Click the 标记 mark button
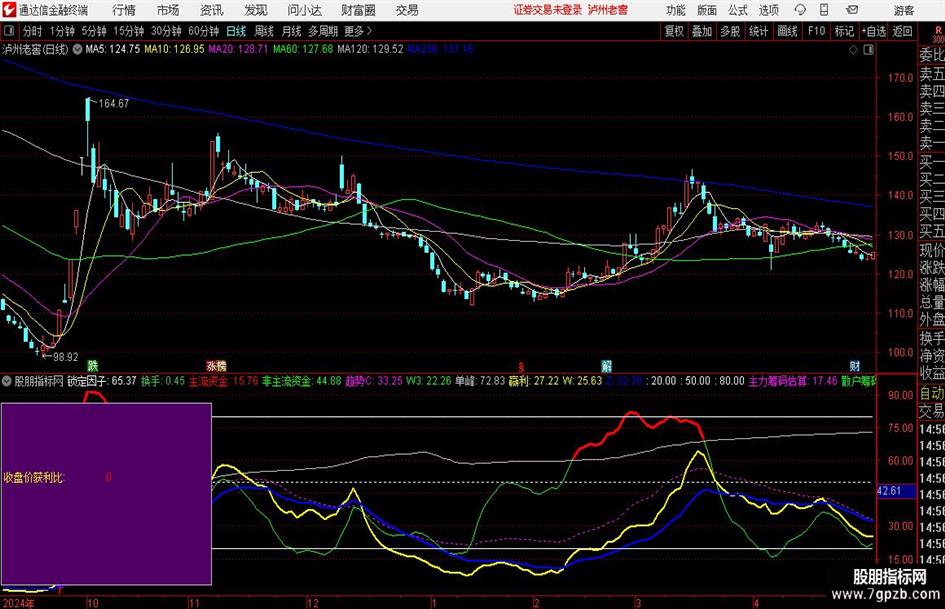The image size is (945, 609). (844, 31)
